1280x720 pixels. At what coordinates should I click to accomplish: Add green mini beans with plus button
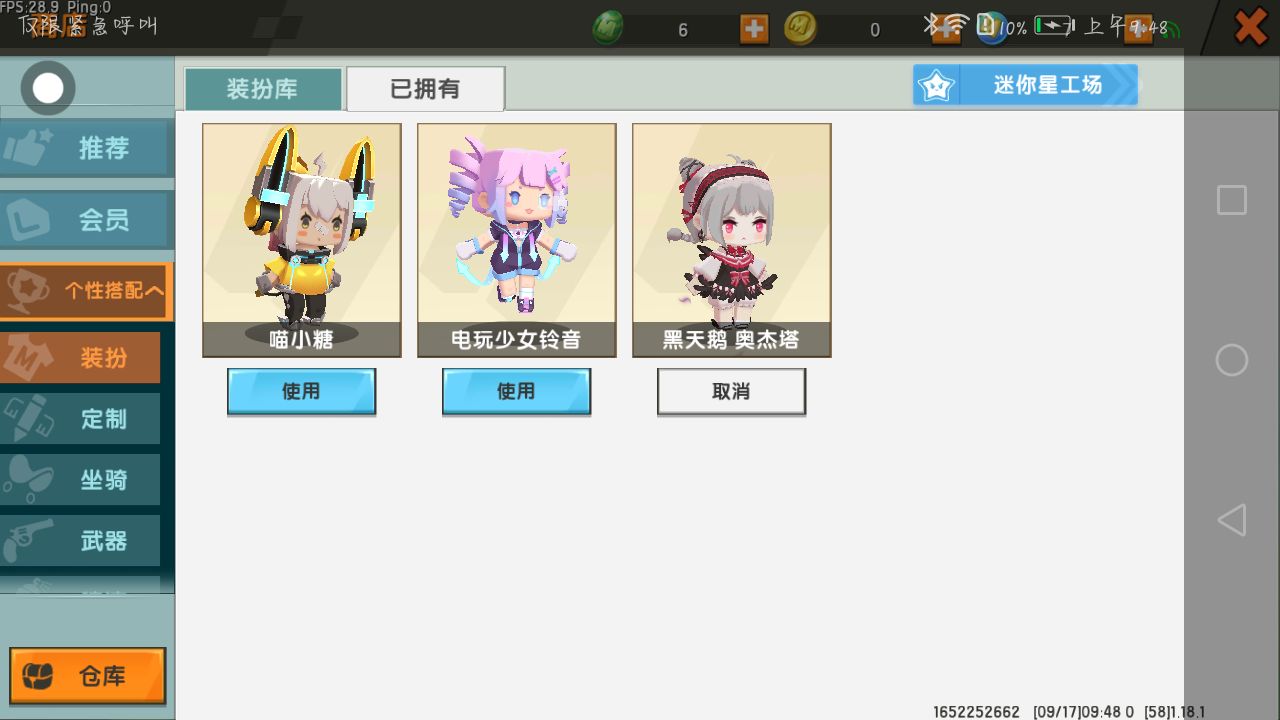pyautogui.click(x=754, y=29)
